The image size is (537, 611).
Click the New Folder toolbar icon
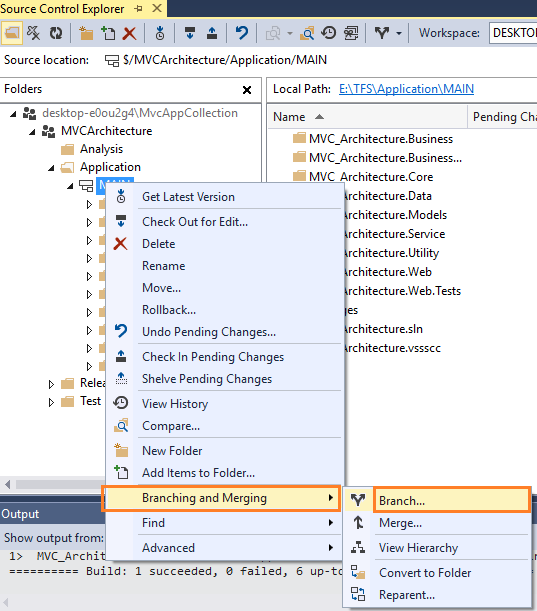click(86, 33)
